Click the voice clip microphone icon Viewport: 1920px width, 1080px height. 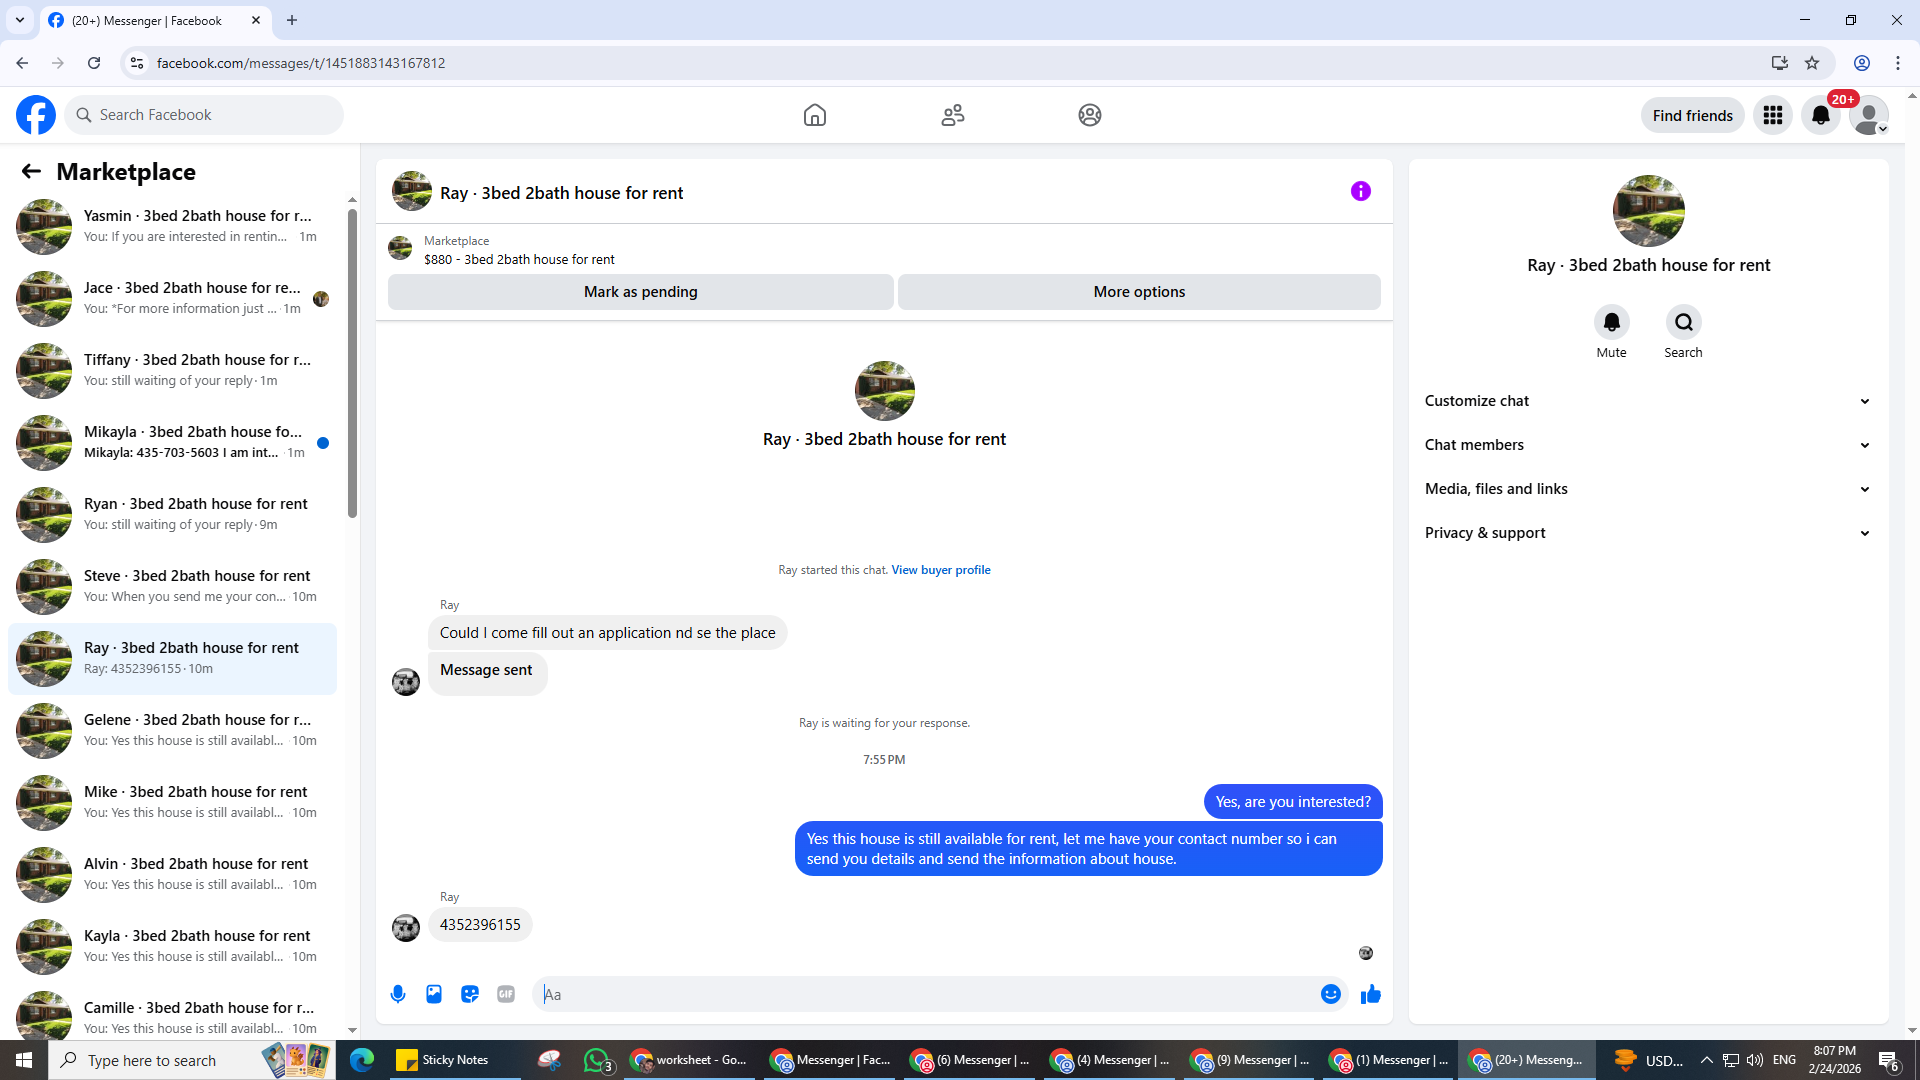398,994
